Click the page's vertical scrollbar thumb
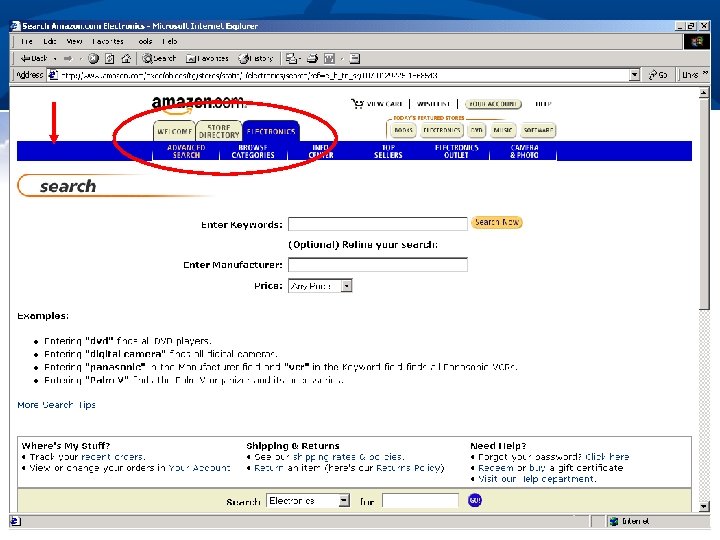 pos(704,204)
